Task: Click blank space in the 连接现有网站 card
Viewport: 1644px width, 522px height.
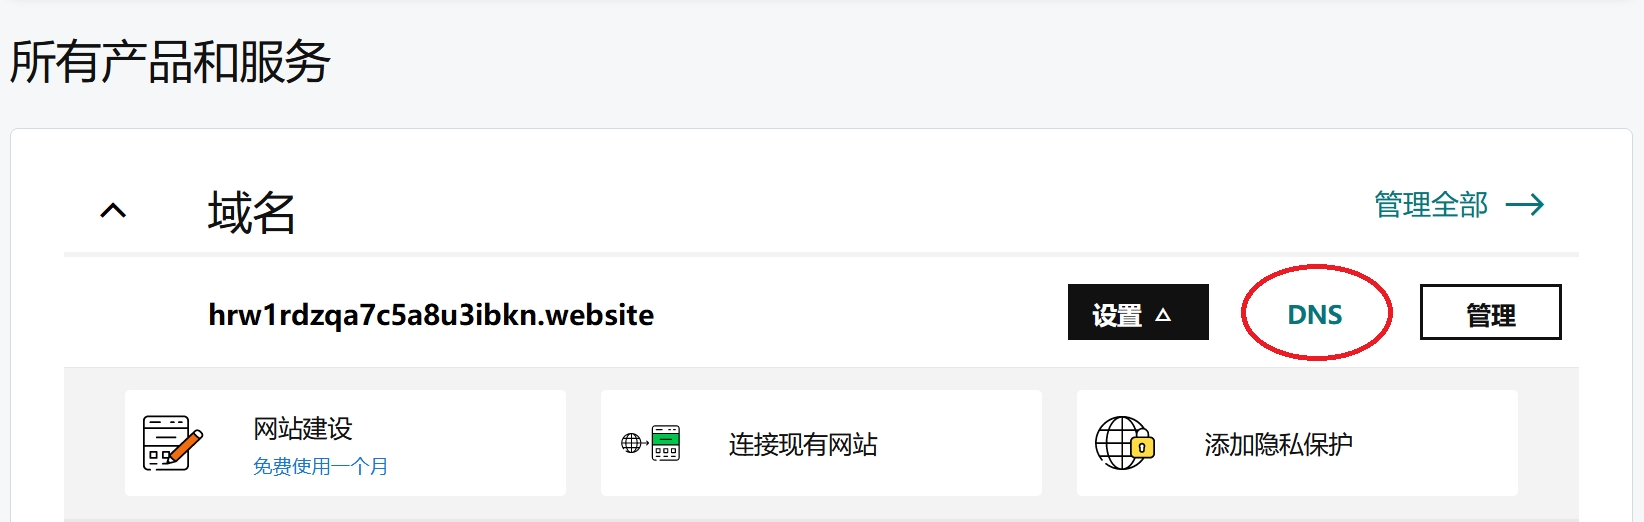Action: click(960, 443)
